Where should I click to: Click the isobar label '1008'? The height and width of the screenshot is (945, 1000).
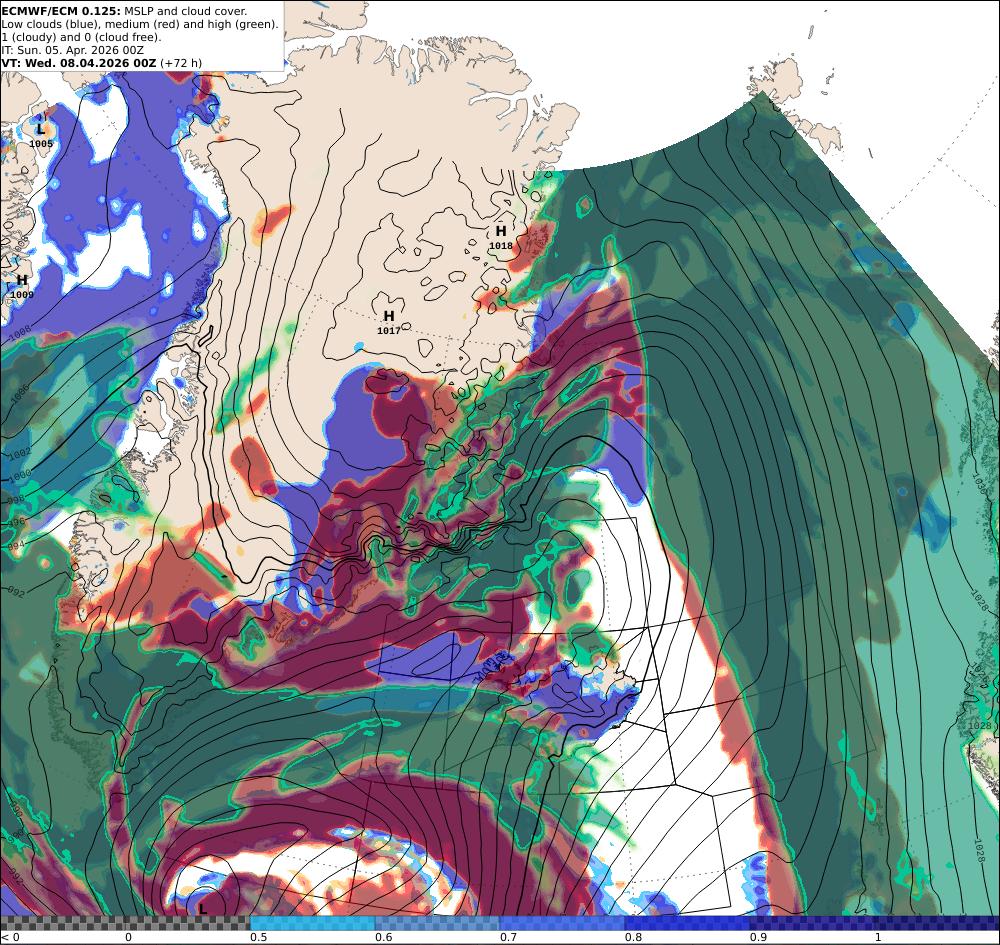click(20, 331)
